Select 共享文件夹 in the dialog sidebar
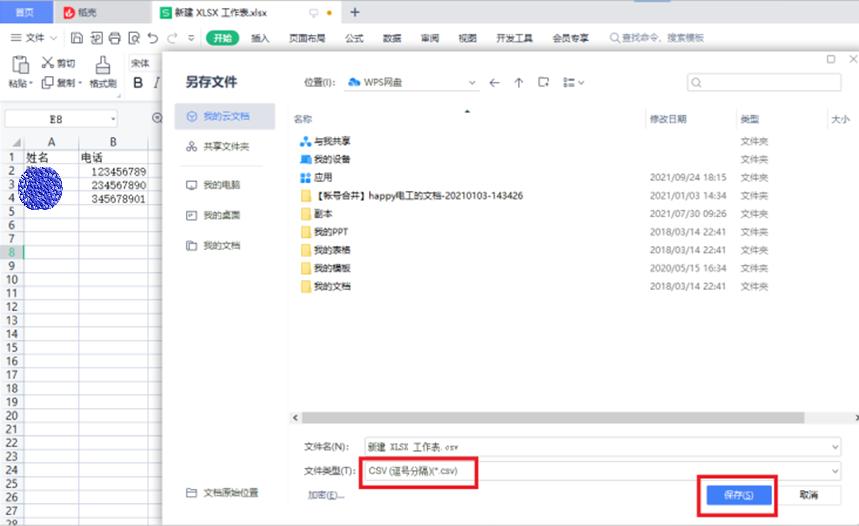 pos(225,146)
